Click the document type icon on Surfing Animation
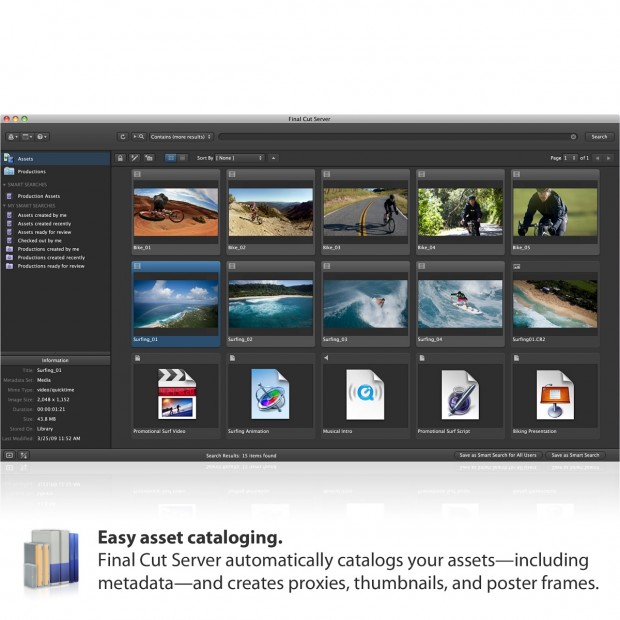 tap(232, 358)
